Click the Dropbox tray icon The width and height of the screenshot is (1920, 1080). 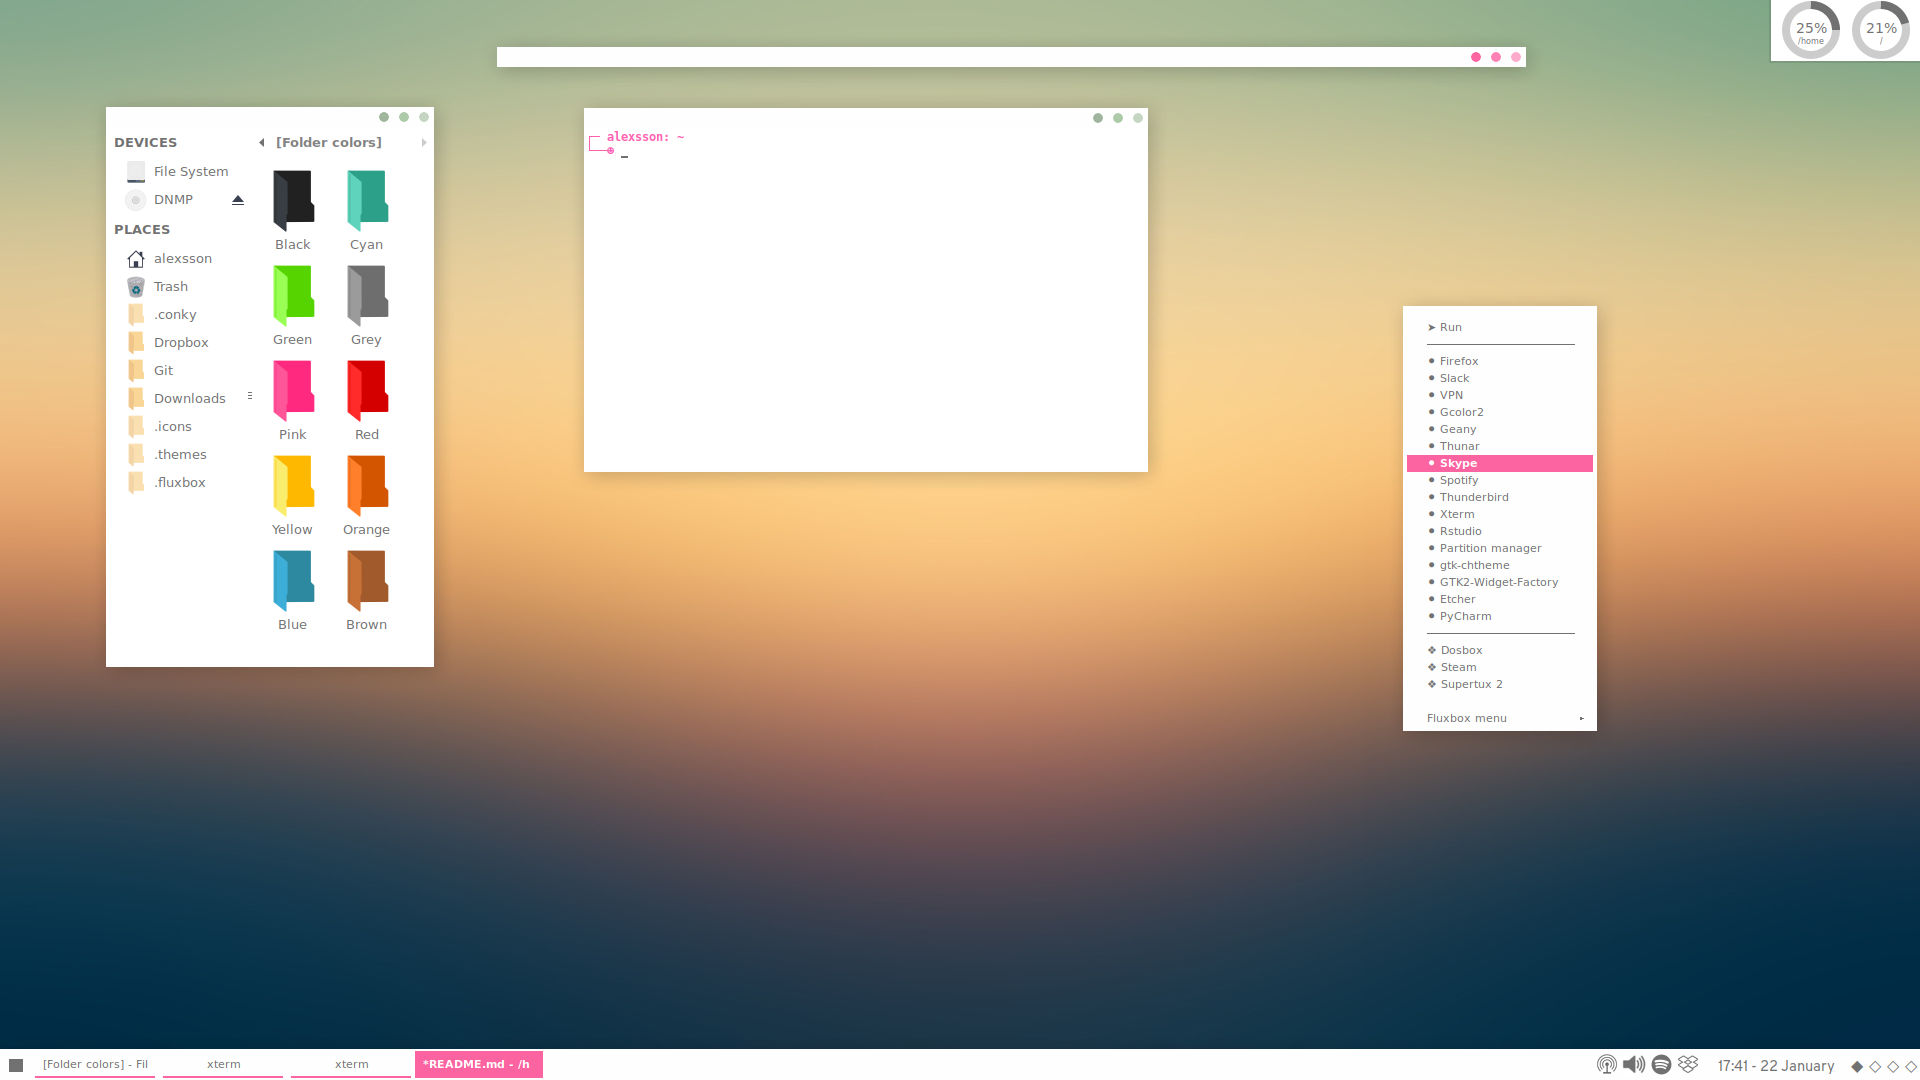pyautogui.click(x=1688, y=1065)
